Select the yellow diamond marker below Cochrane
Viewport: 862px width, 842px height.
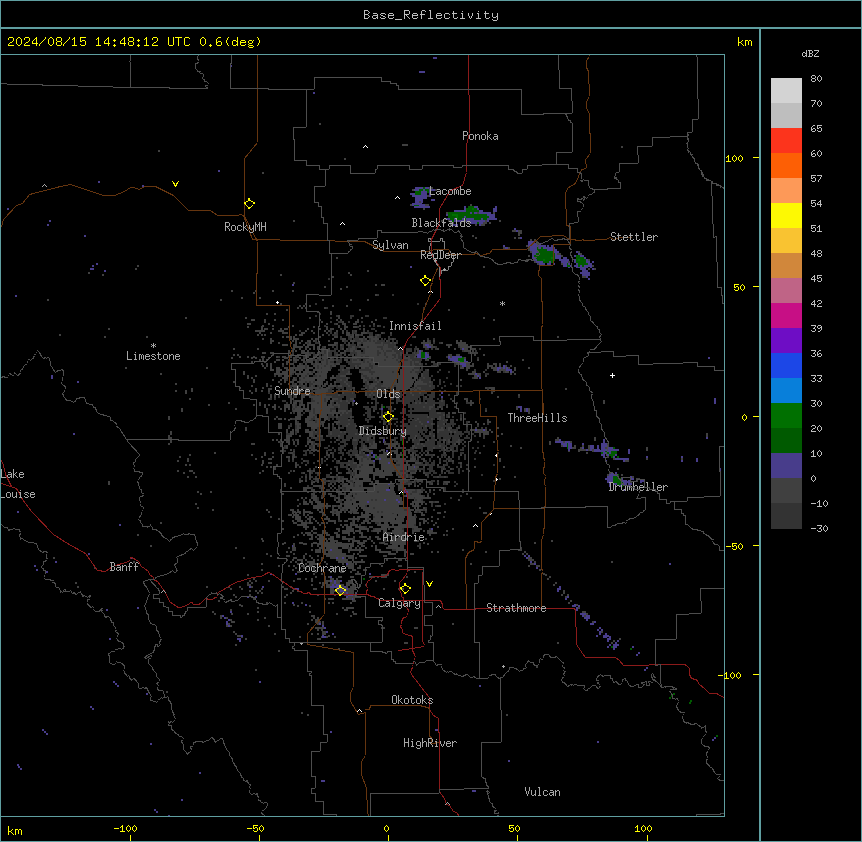340,590
